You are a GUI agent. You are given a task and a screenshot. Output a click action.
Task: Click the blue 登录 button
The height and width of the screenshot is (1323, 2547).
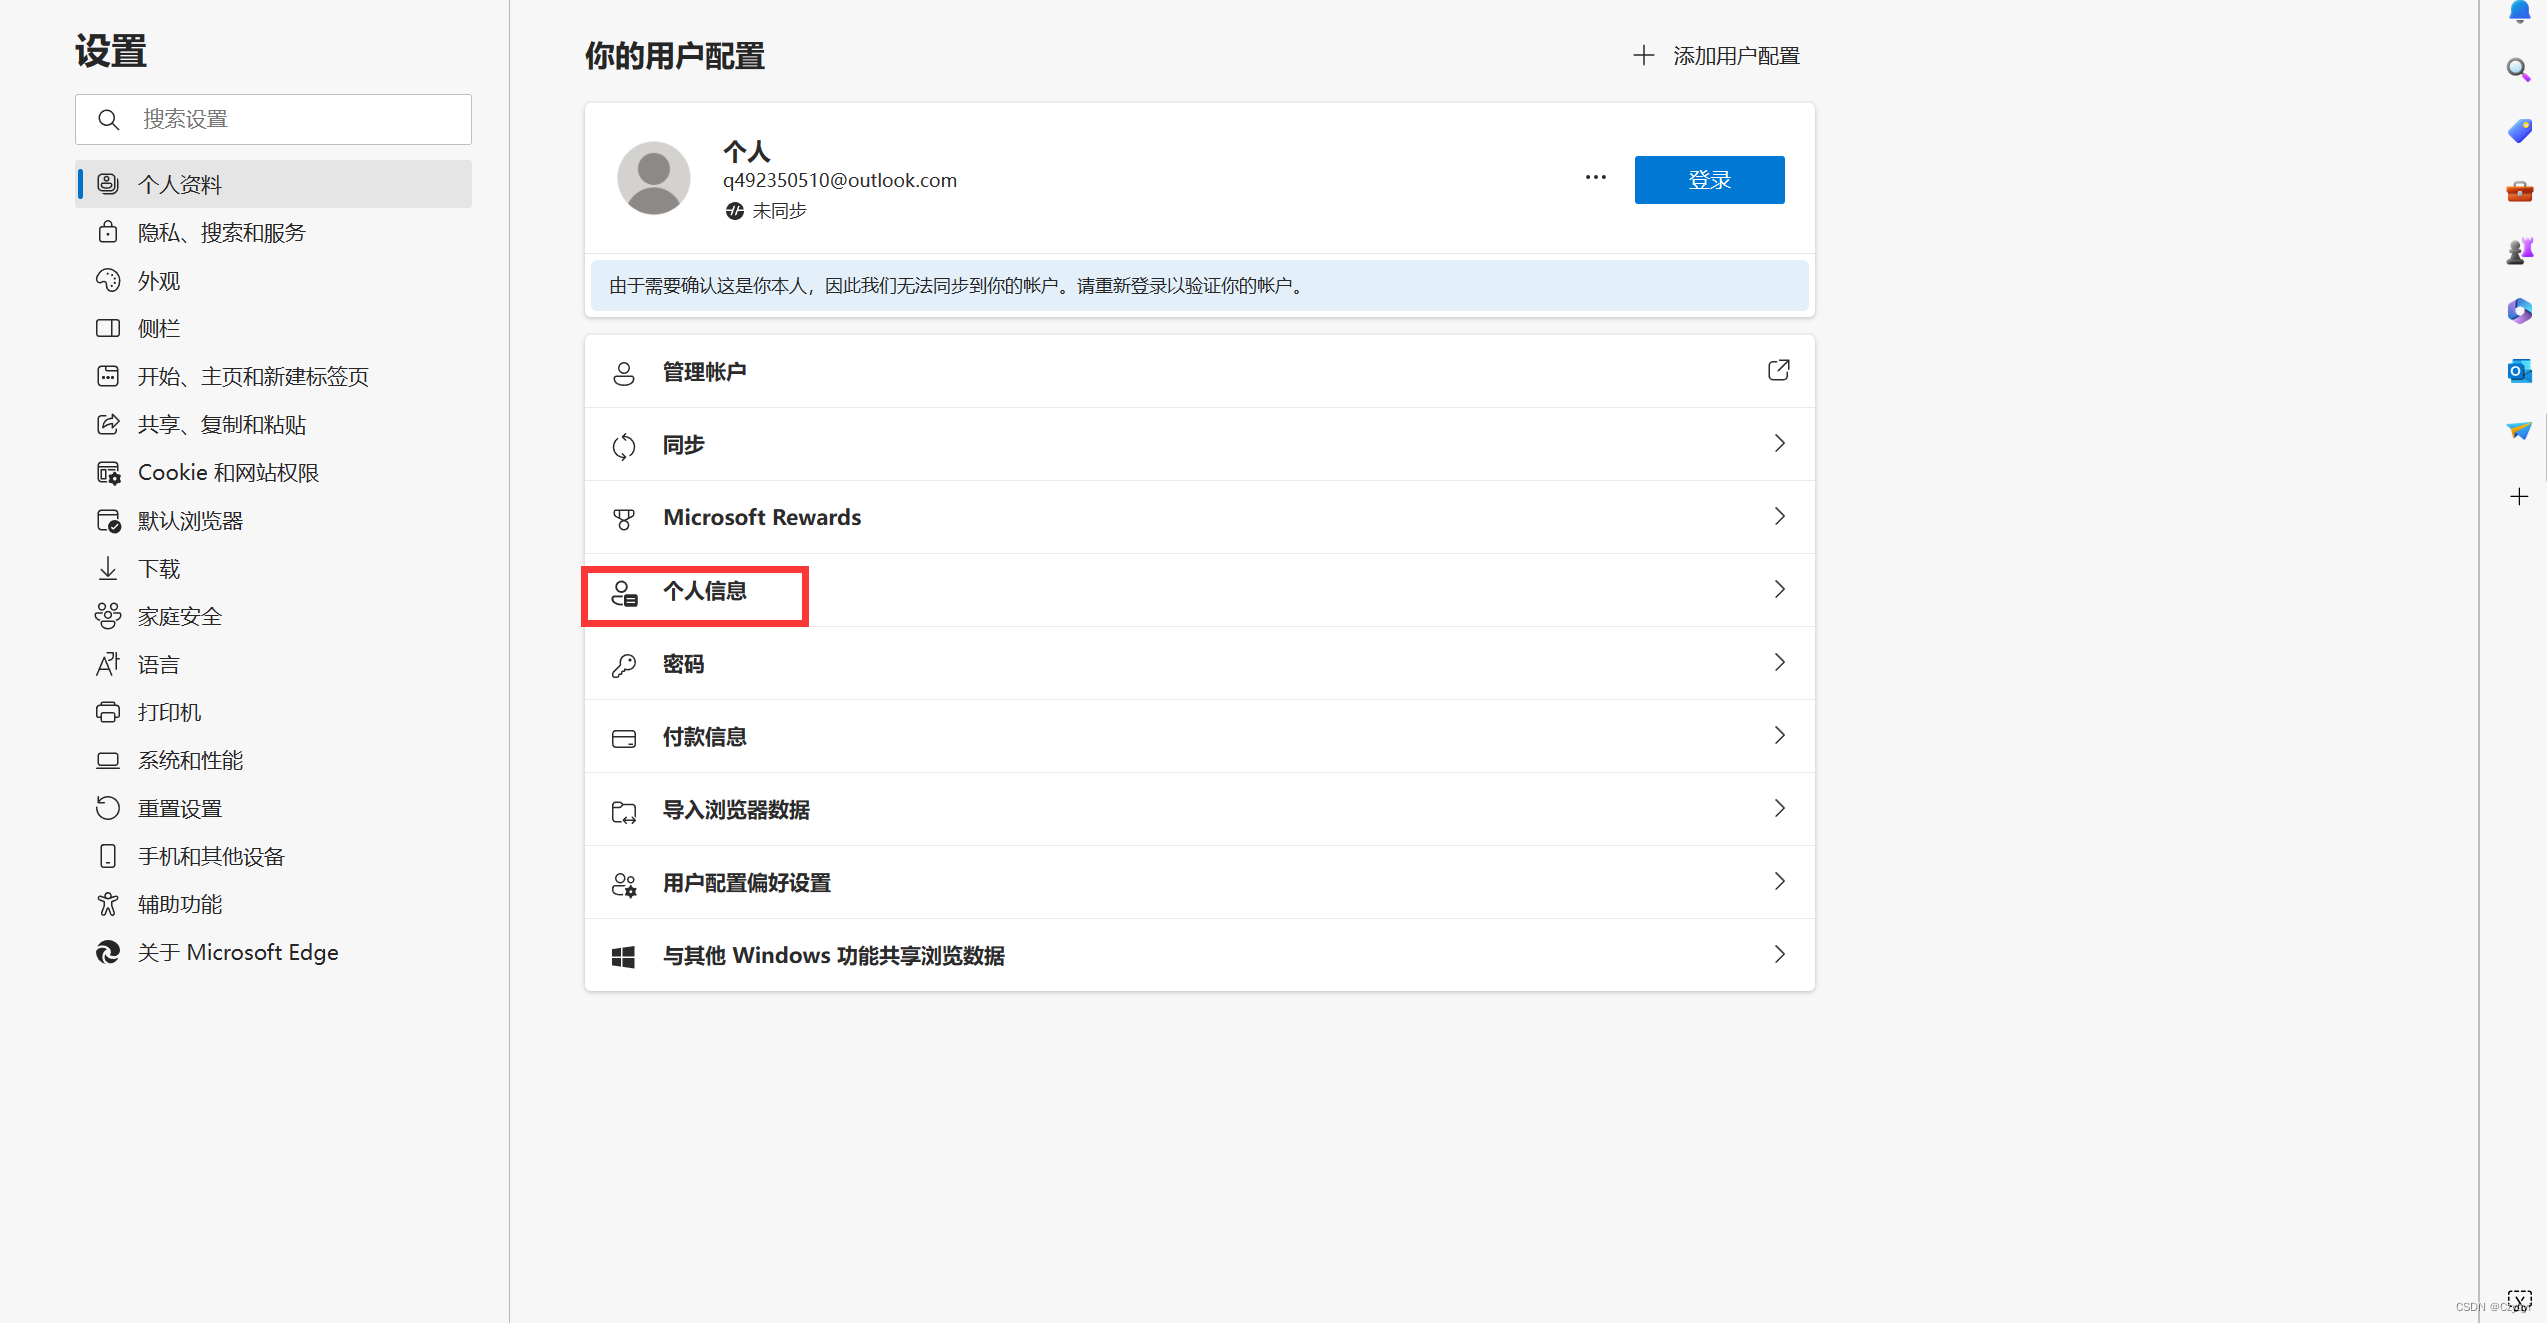click(x=1708, y=180)
